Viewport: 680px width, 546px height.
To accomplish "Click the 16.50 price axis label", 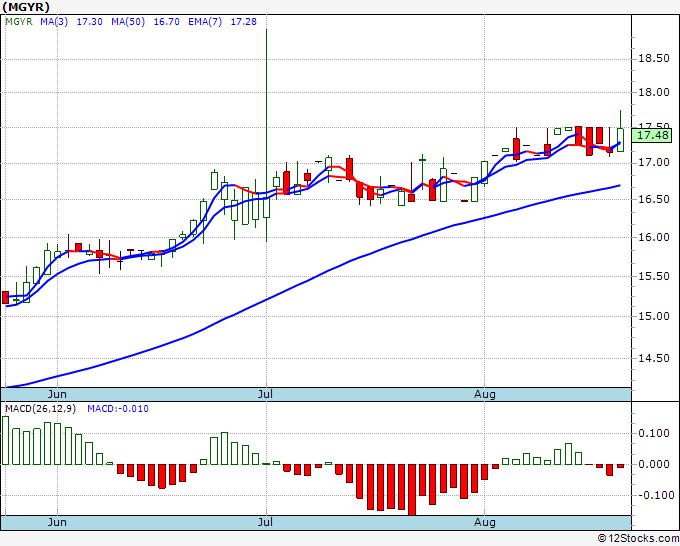I will [x=654, y=199].
